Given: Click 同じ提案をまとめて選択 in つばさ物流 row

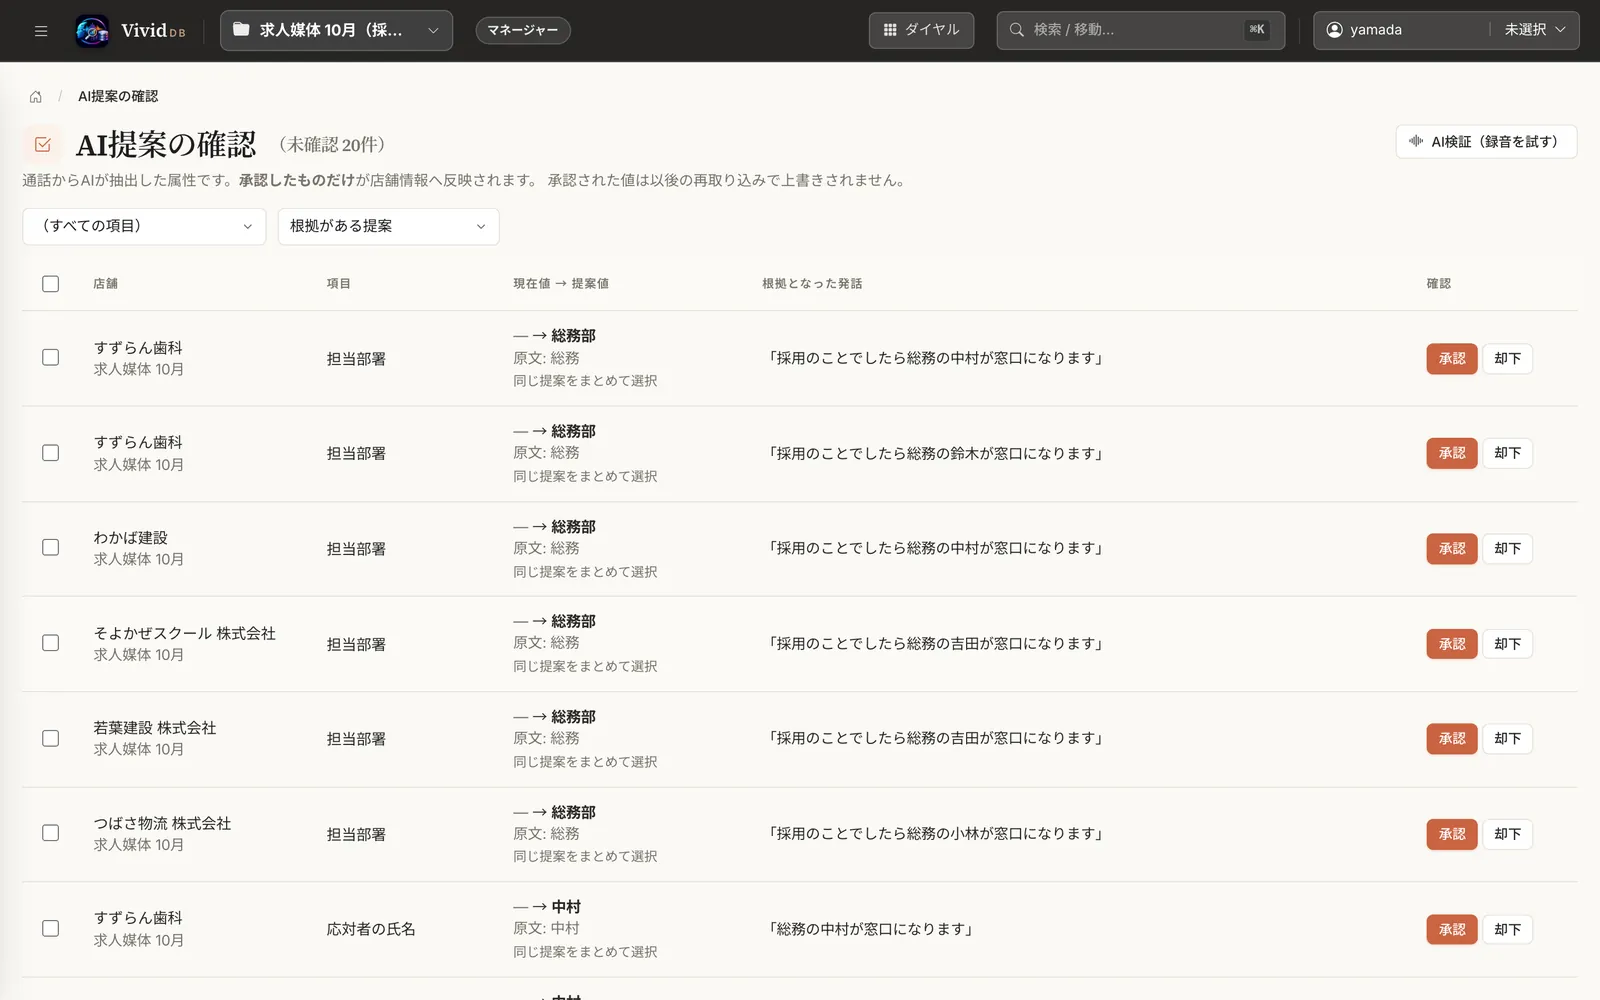Looking at the screenshot, I should click(x=585, y=857).
